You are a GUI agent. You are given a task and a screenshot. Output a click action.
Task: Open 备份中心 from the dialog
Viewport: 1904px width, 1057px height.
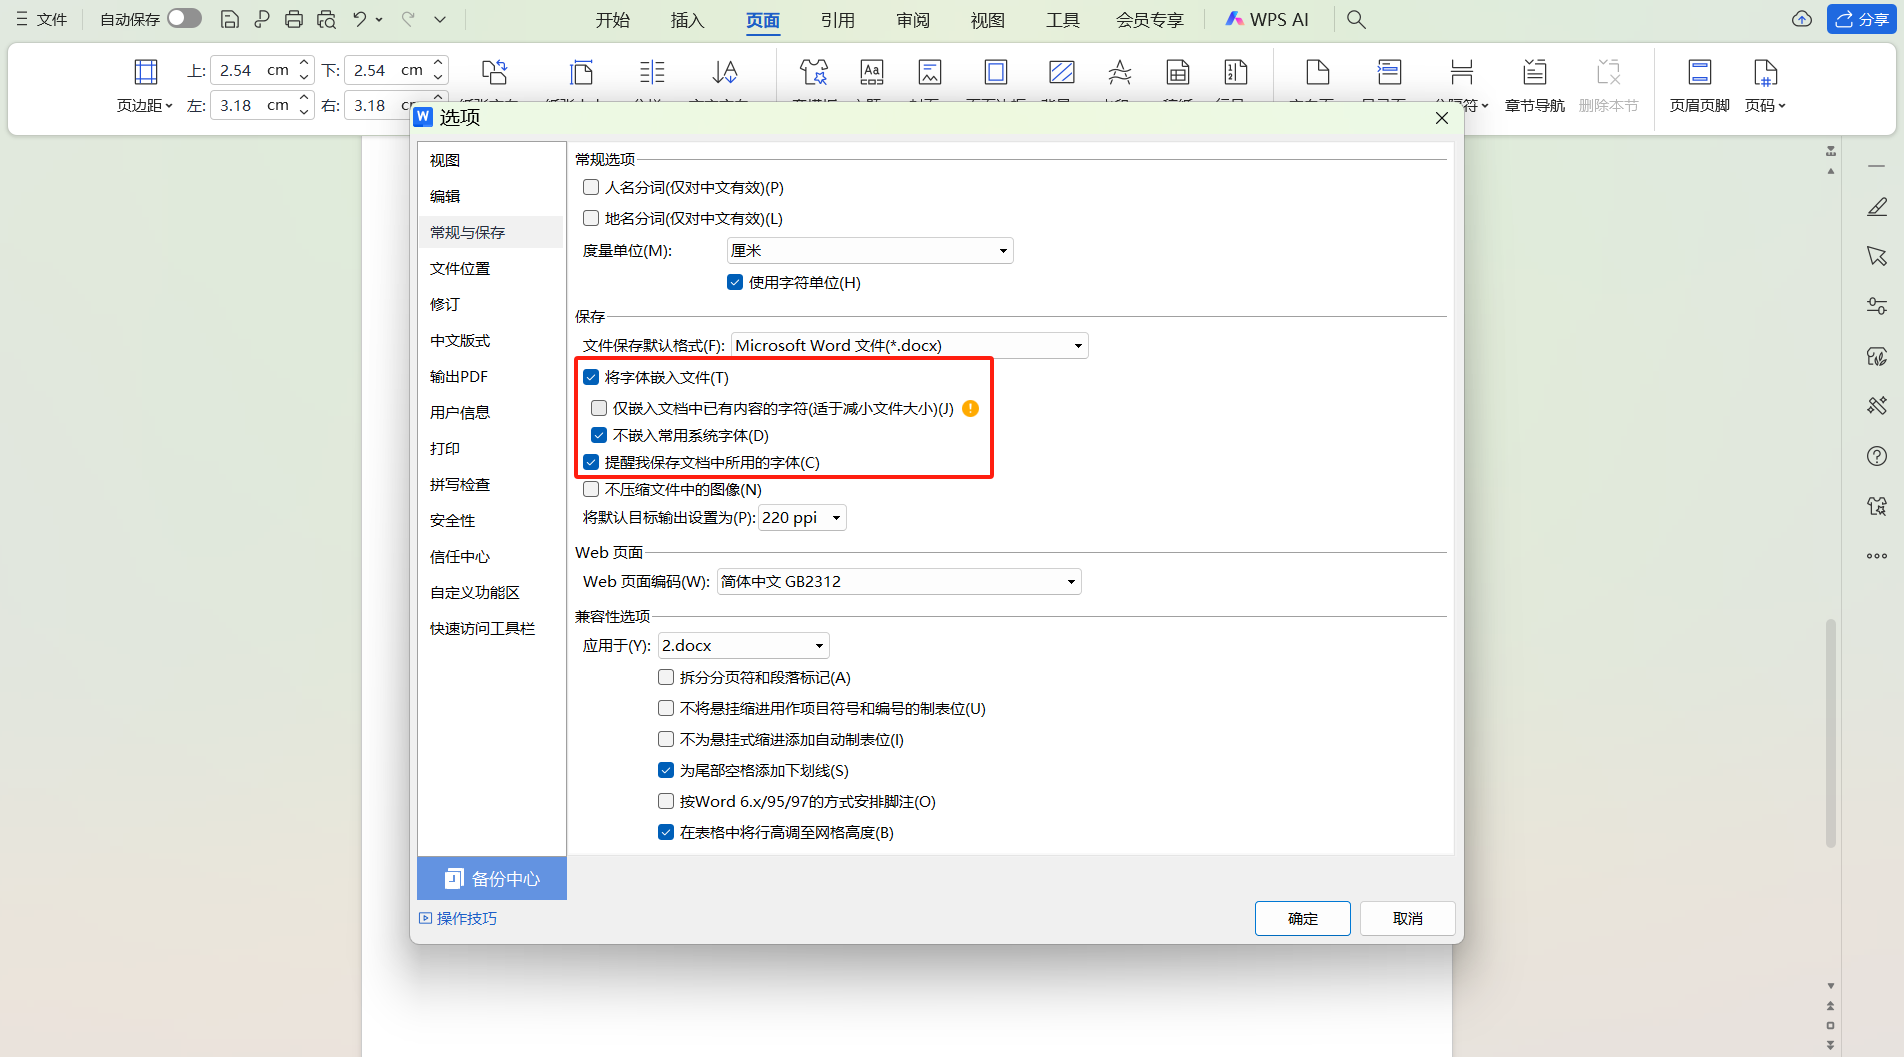pyautogui.click(x=491, y=878)
